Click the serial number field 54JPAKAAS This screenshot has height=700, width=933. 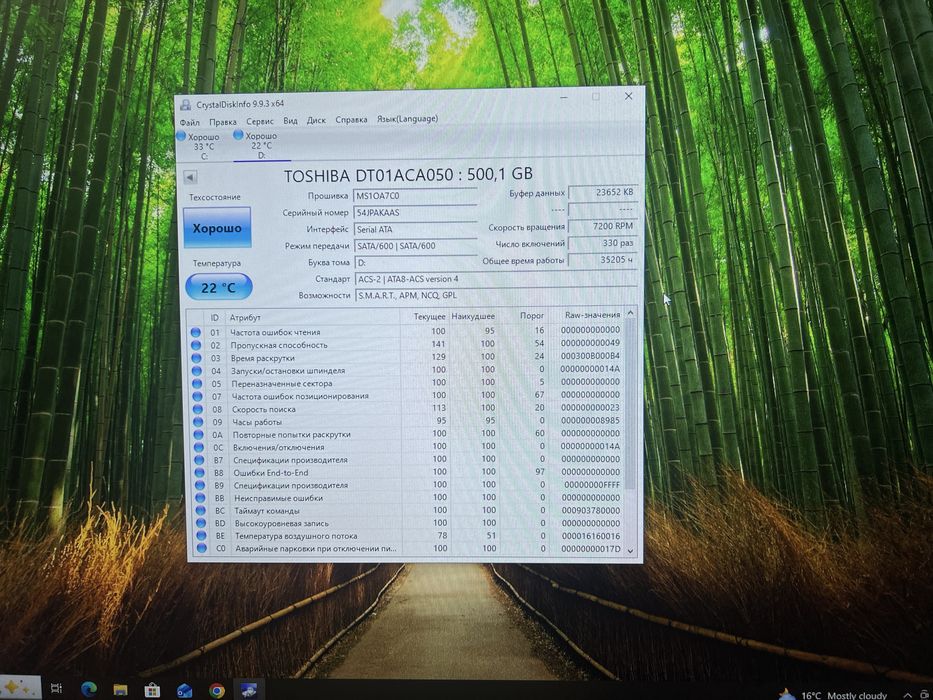(415, 212)
